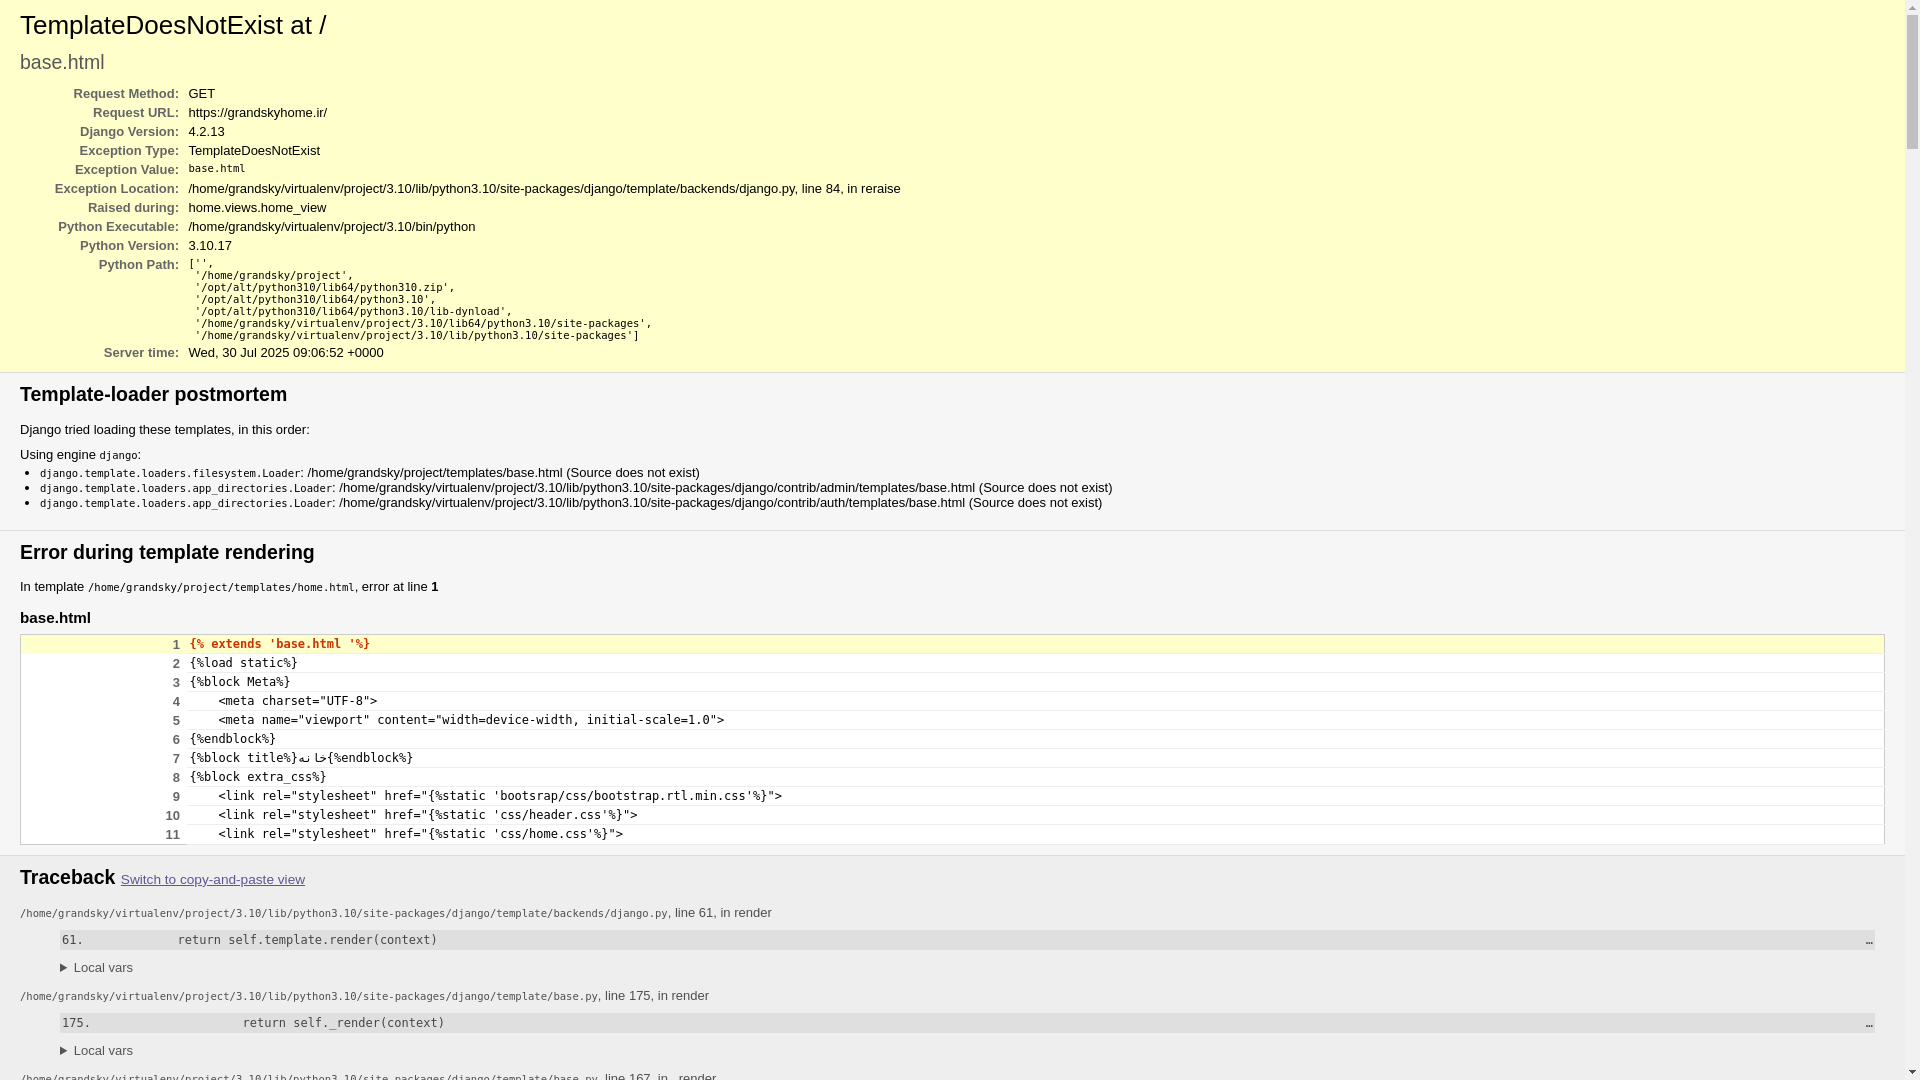Switch to copy-and-paste view link
This screenshot has height=1080, width=1920.
click(x=212, y=880)
